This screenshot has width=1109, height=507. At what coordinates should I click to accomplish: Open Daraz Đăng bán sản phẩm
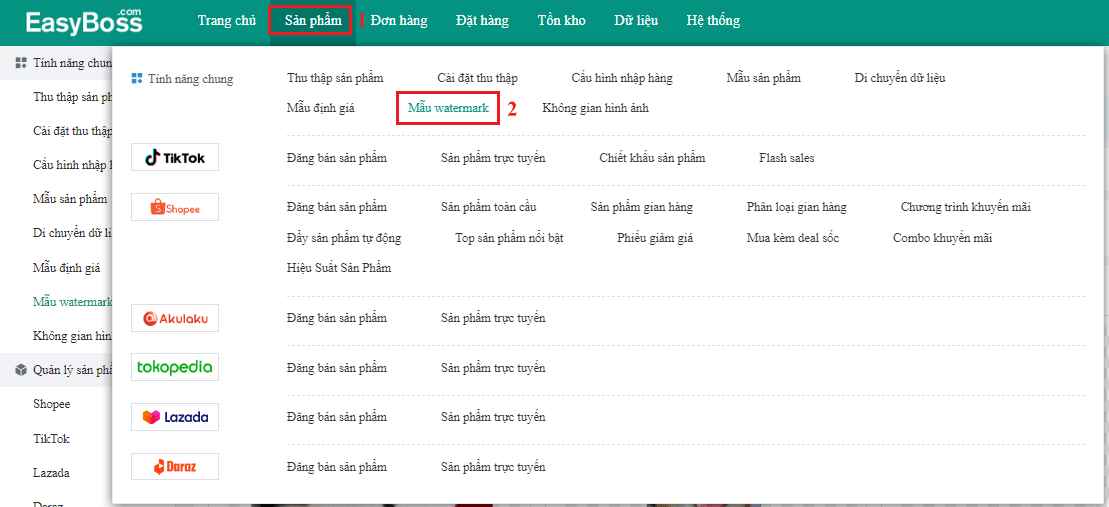tap(337, 467)
